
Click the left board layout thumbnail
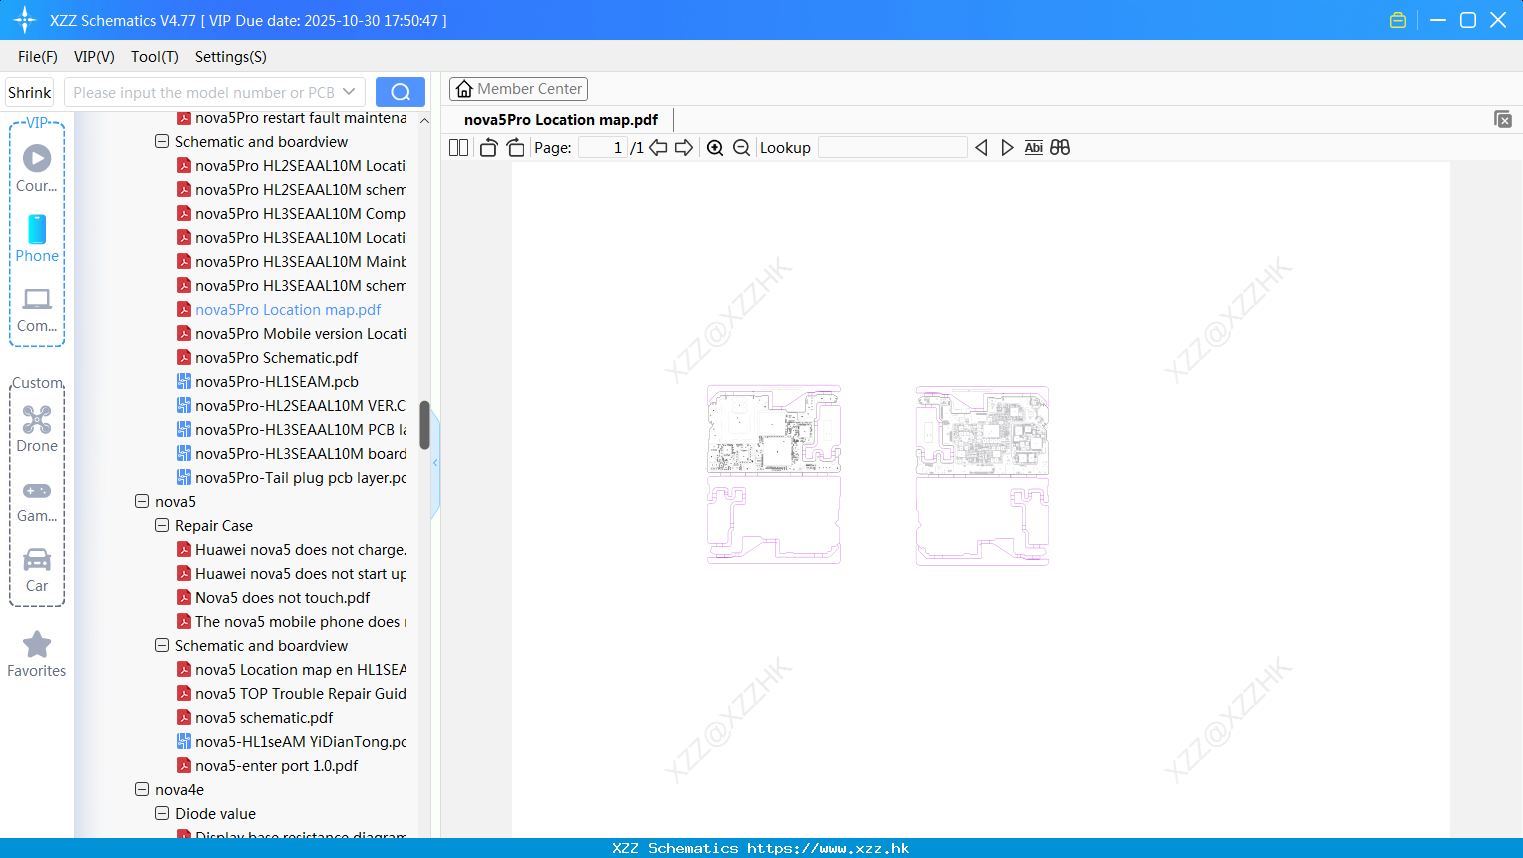pyautogui.click(x=774, y=475)
